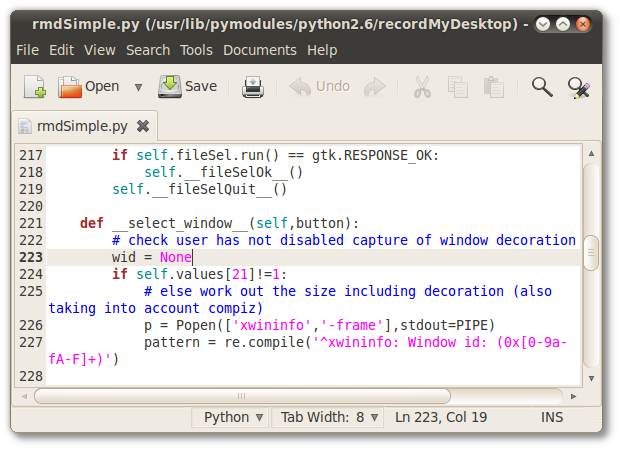This screenshot has height=450, width=620.
Task: Click the horizontal scrollbar left arrow
Action: [25, 396]
